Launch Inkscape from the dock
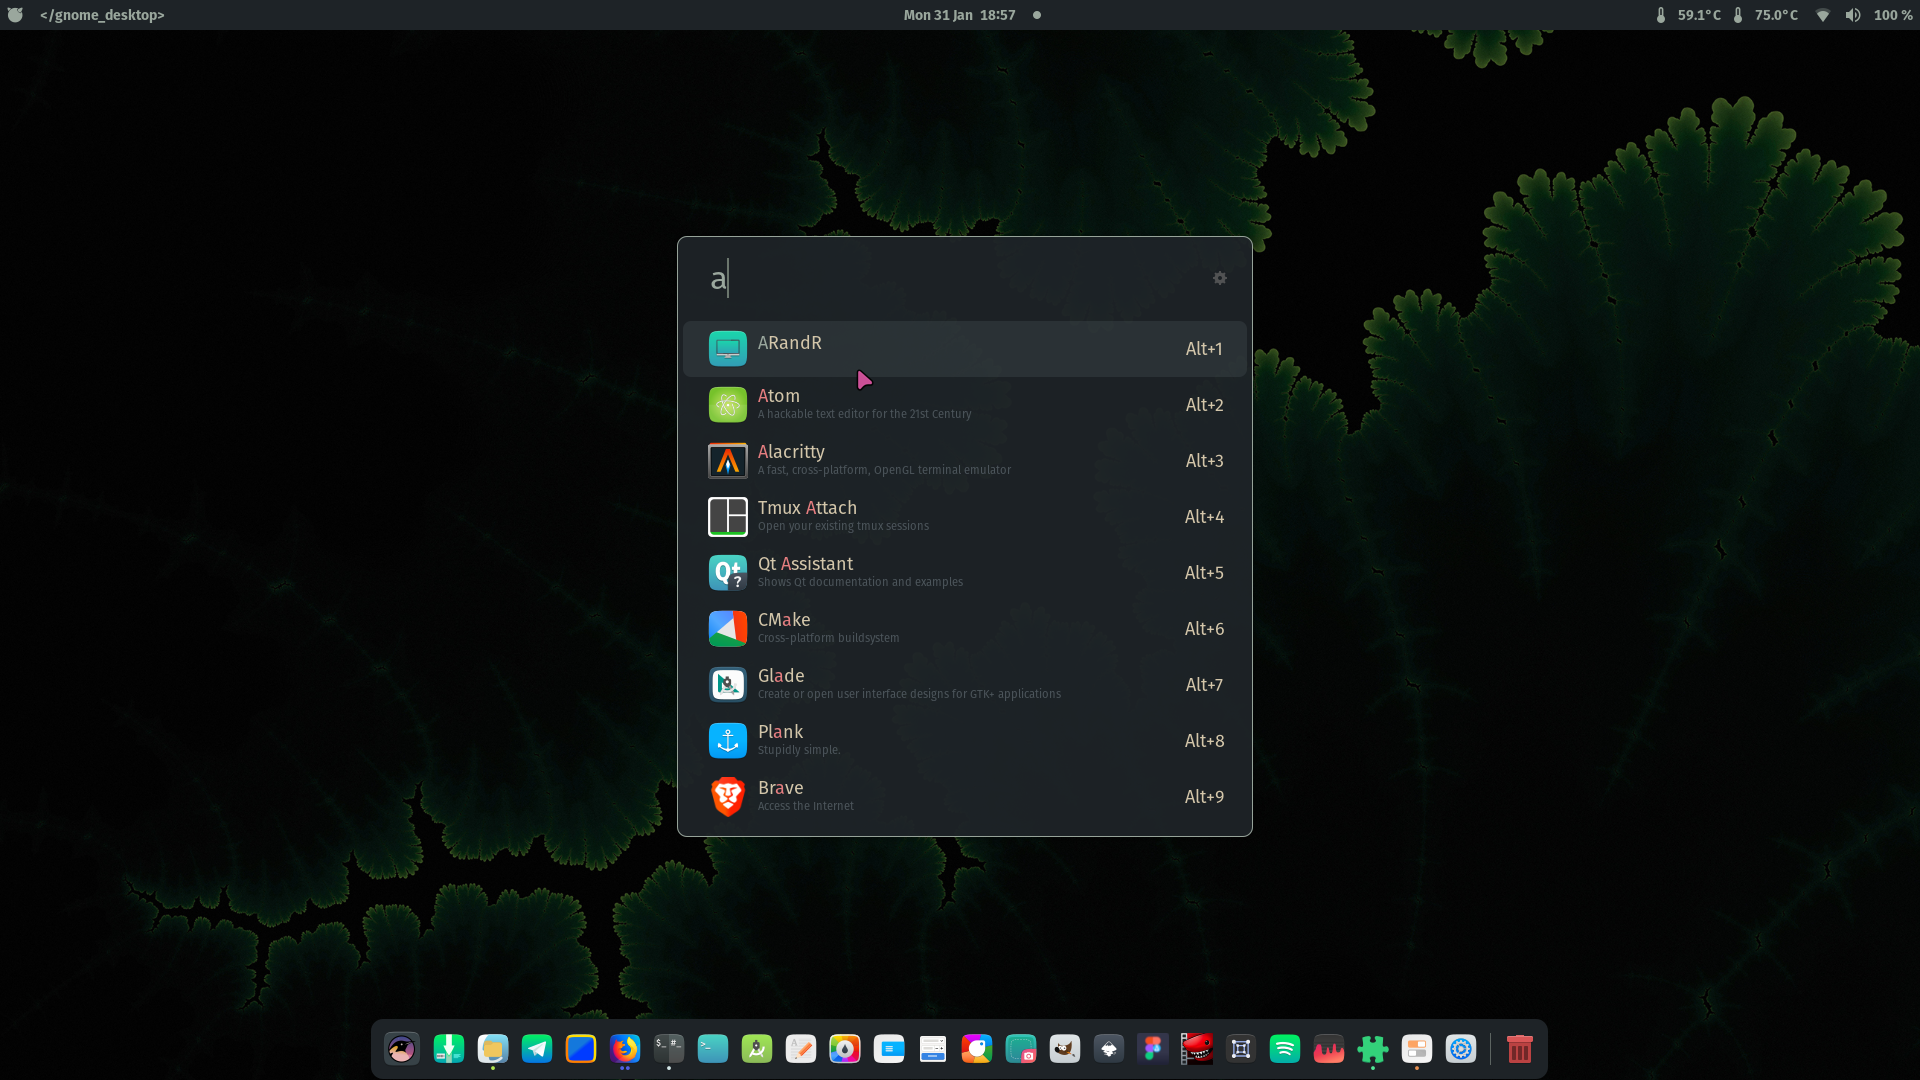 coord(1109,1049)
